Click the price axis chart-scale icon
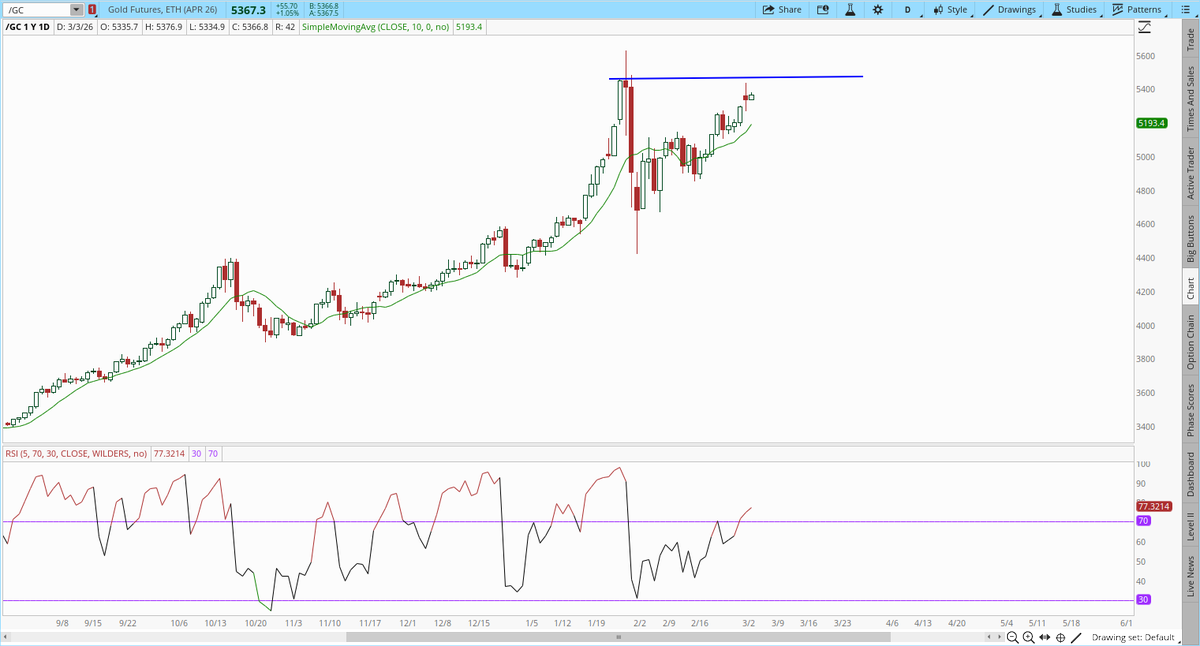The image size is (1200, 646). click(1145, 27)
